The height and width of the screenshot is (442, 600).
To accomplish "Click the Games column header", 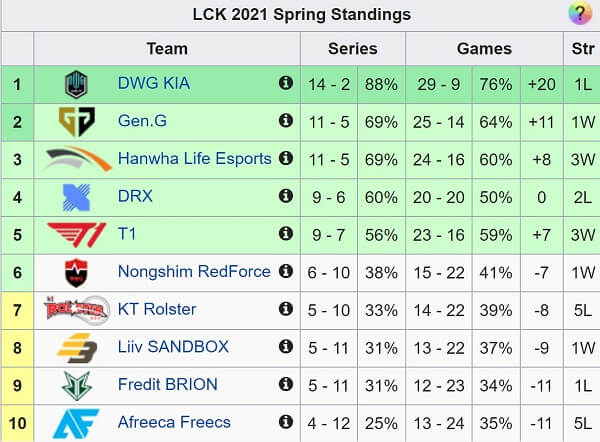I will click(484, 49).
